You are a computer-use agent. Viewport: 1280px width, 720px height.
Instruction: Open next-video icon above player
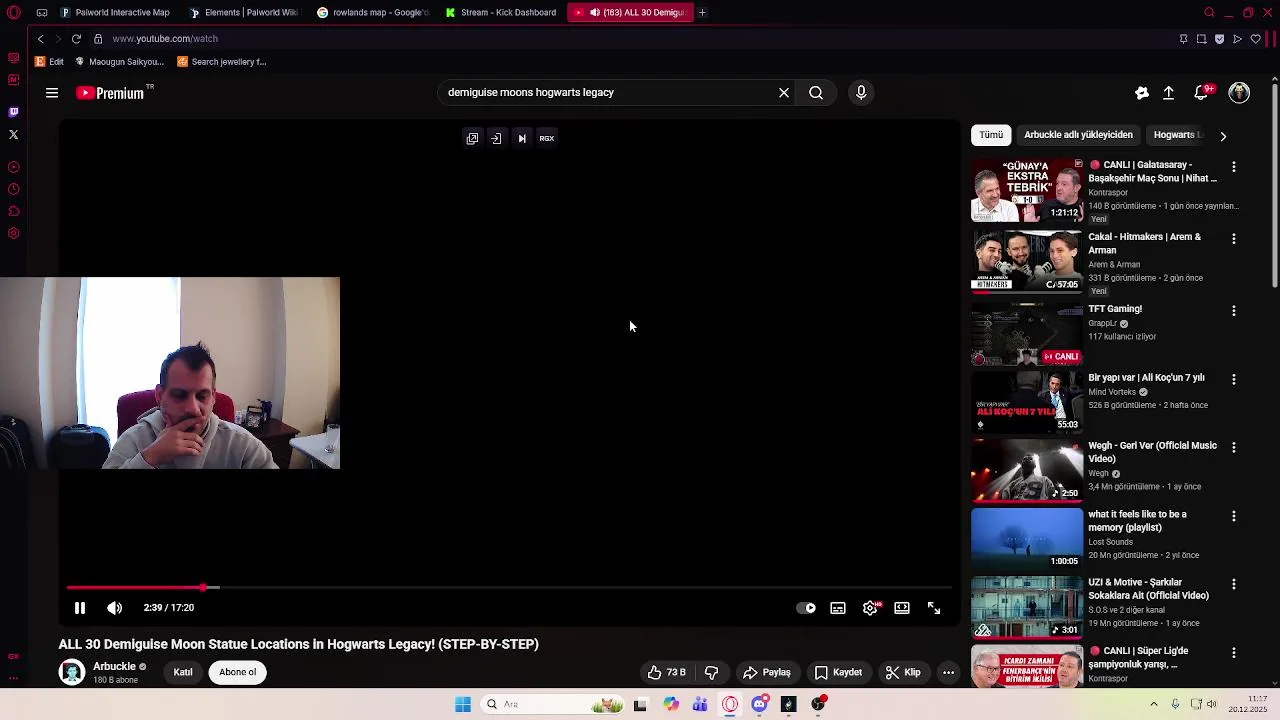coord(522,139)
